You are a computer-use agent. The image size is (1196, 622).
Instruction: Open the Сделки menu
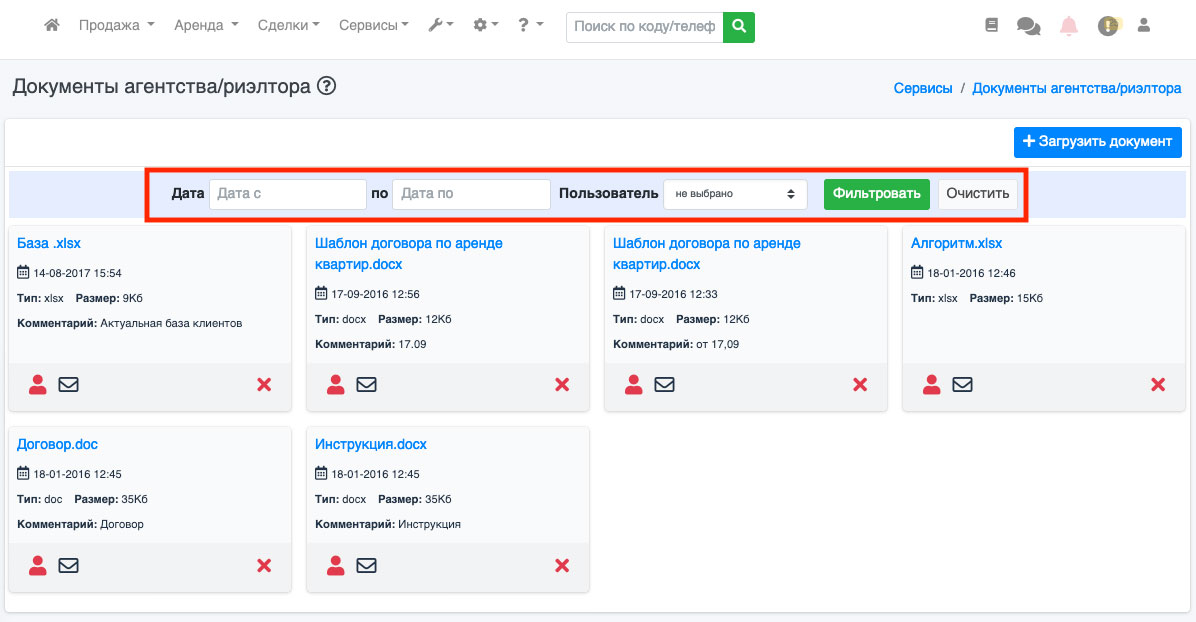[x=288, y=26]
